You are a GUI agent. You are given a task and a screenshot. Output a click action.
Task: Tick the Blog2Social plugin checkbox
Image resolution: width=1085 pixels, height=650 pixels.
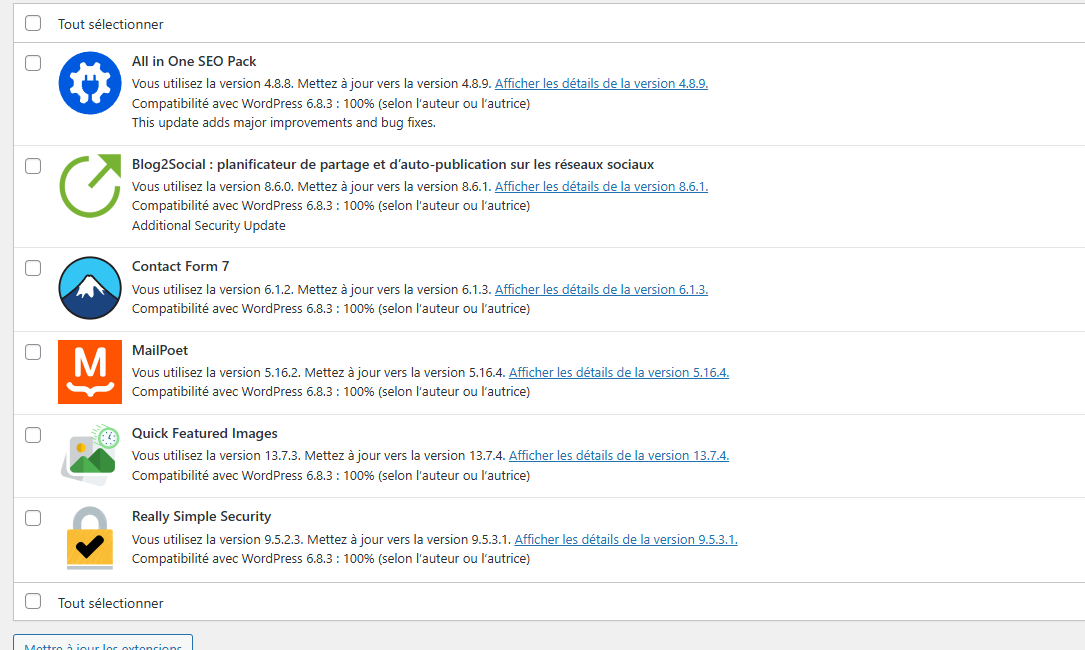[x=33, y=166]
